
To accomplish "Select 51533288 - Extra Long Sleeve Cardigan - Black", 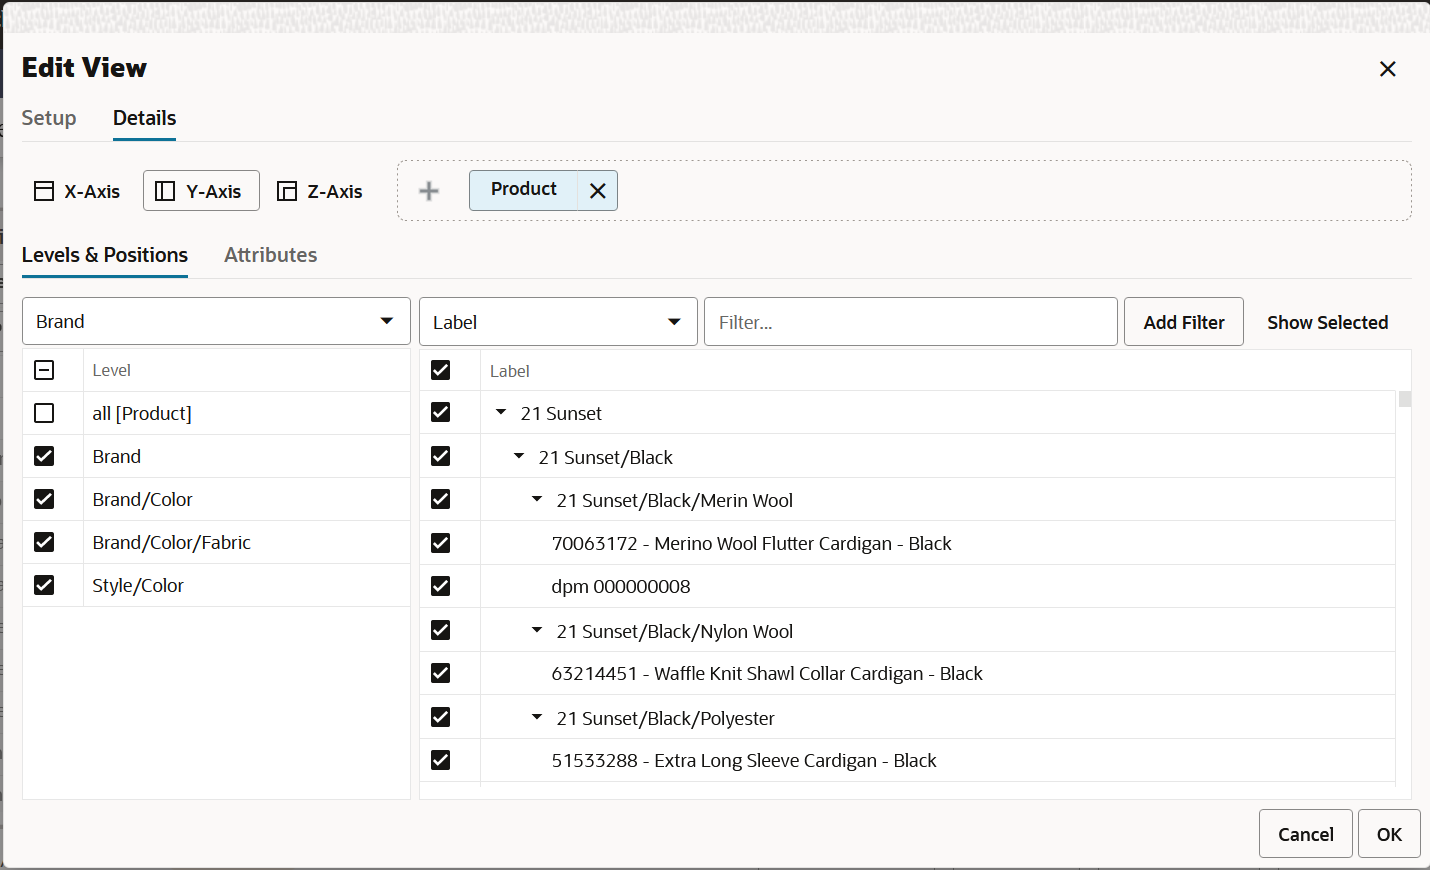I will [744, 761].
